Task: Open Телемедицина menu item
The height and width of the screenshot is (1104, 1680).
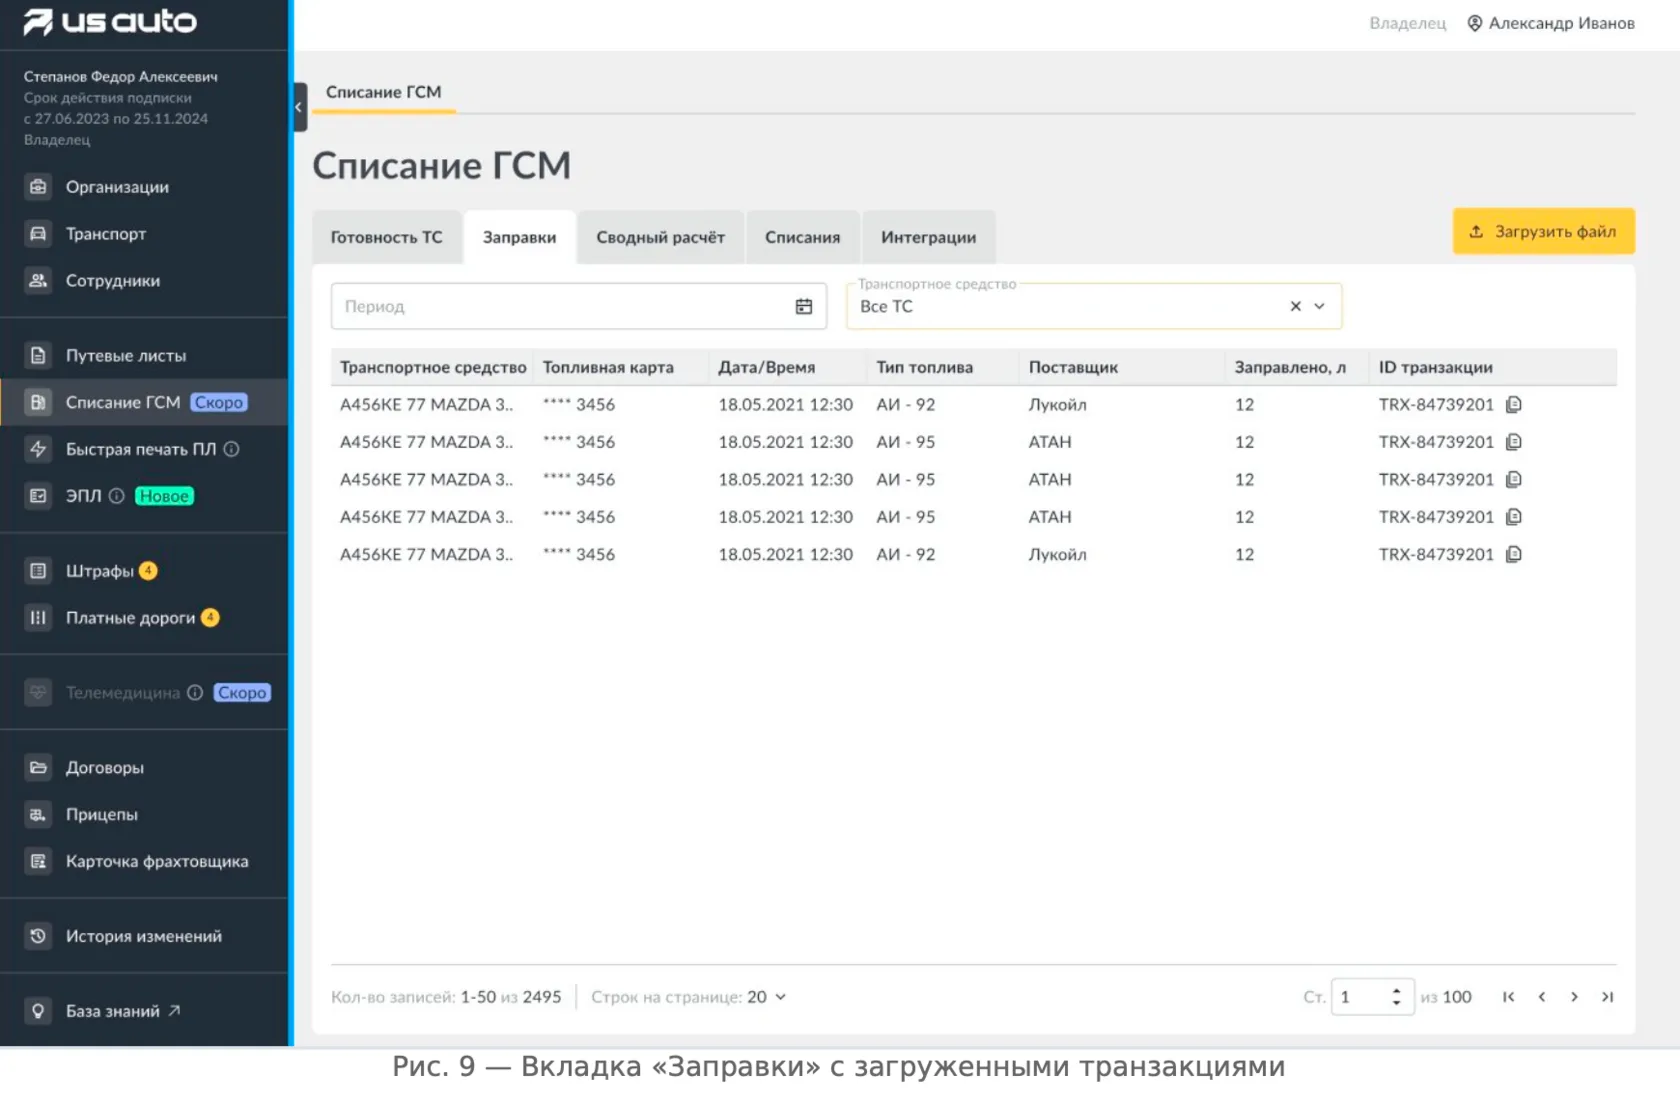Action: pos(123,692)
